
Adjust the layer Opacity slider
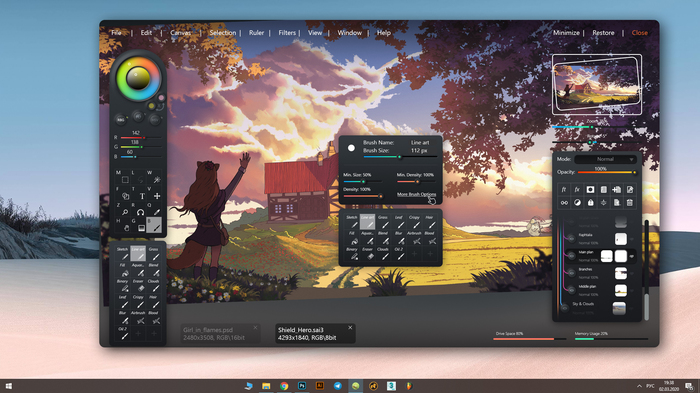pyautogui.click(x=607, y=172)
